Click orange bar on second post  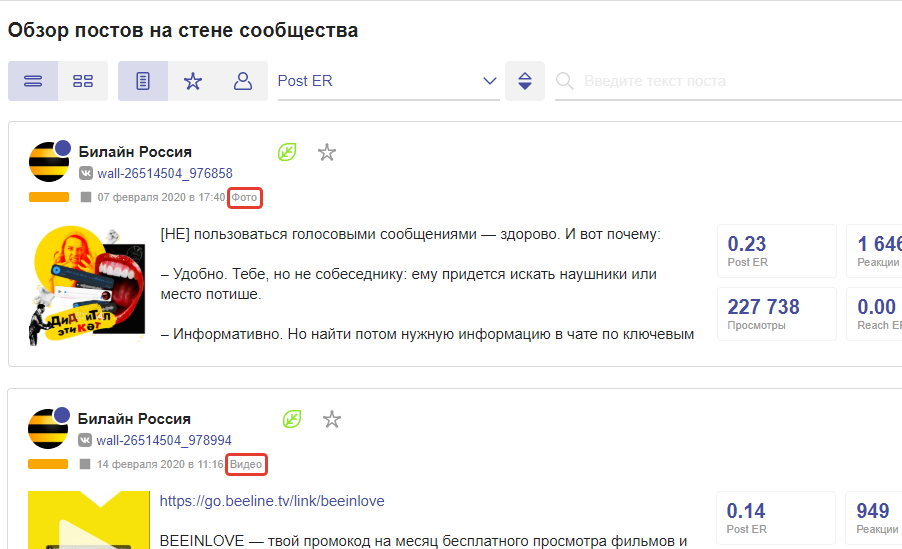[x=48, y=464]
